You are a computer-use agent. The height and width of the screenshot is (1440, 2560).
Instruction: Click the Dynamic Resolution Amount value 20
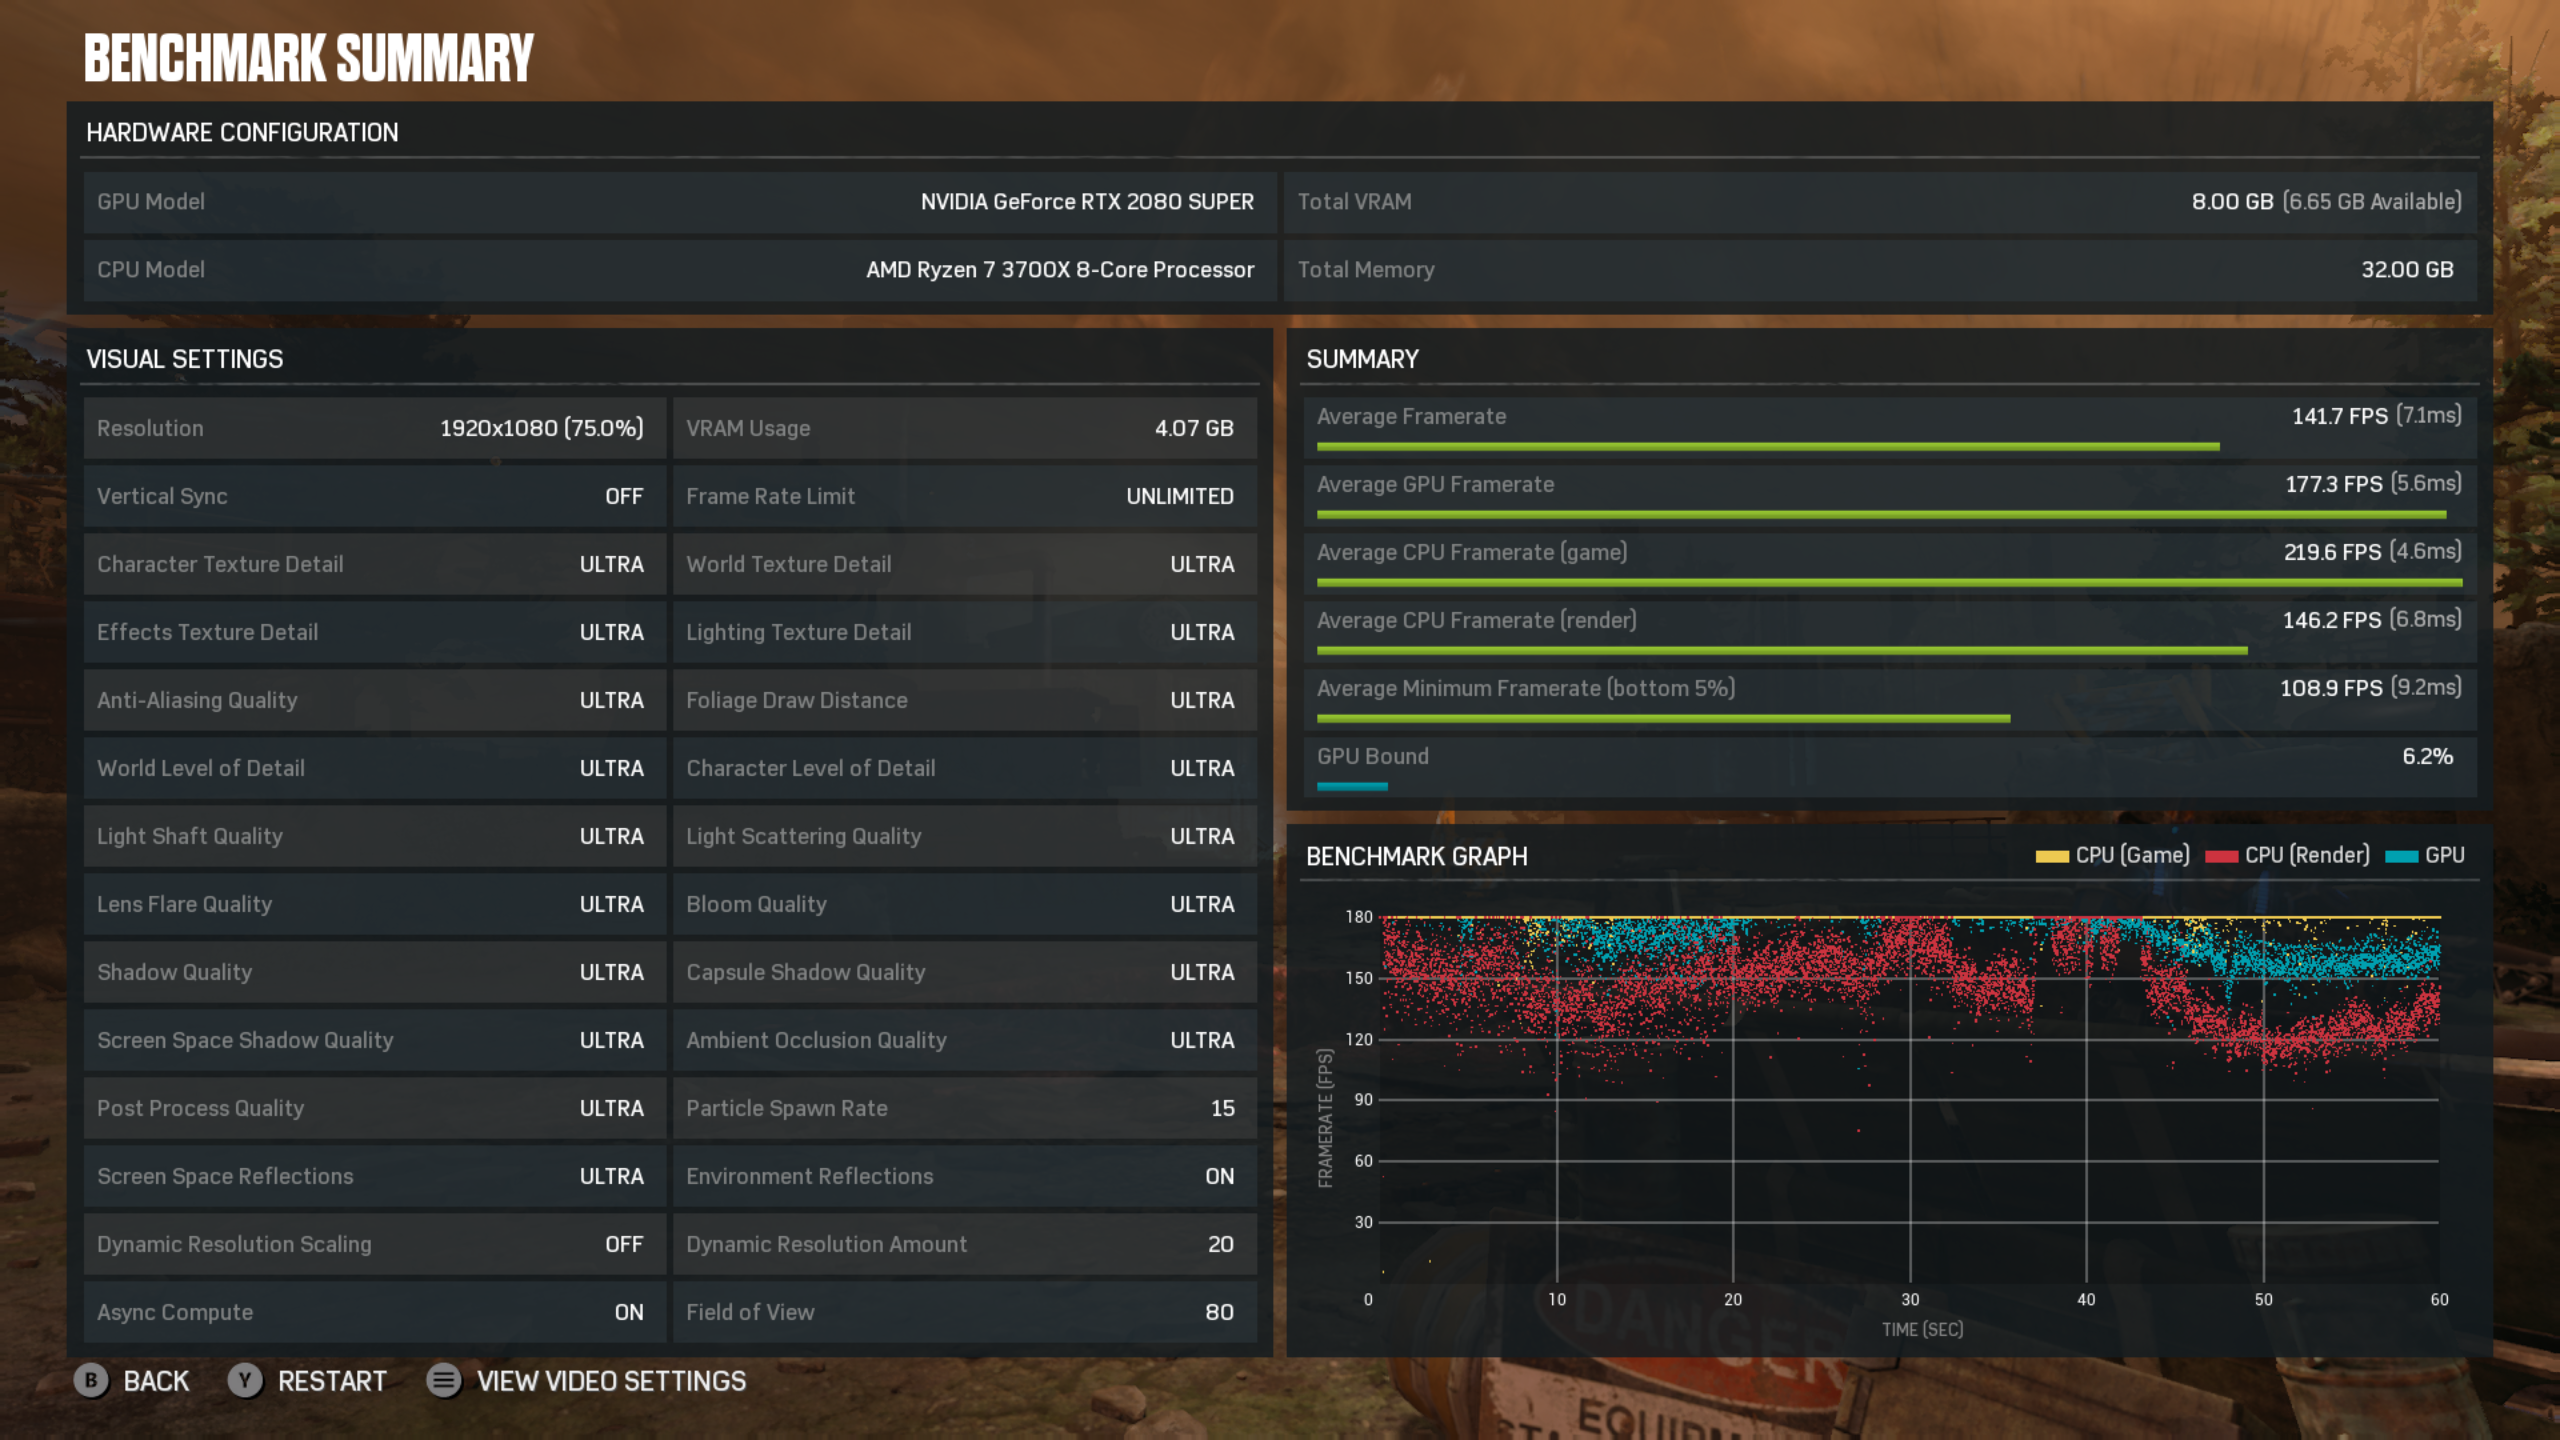pyautogui.click(x=1220, y=1244)
